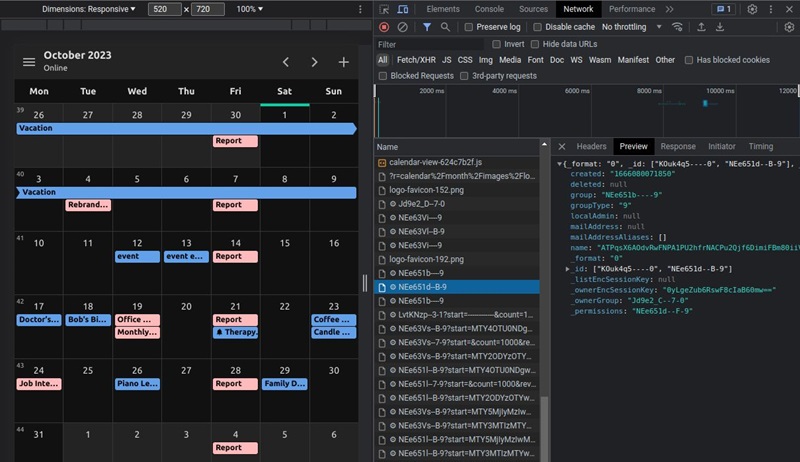Open DevTools settings gear
Image resolution: width=800 pixels, height=462 pixels.
[x=752, y=9]
